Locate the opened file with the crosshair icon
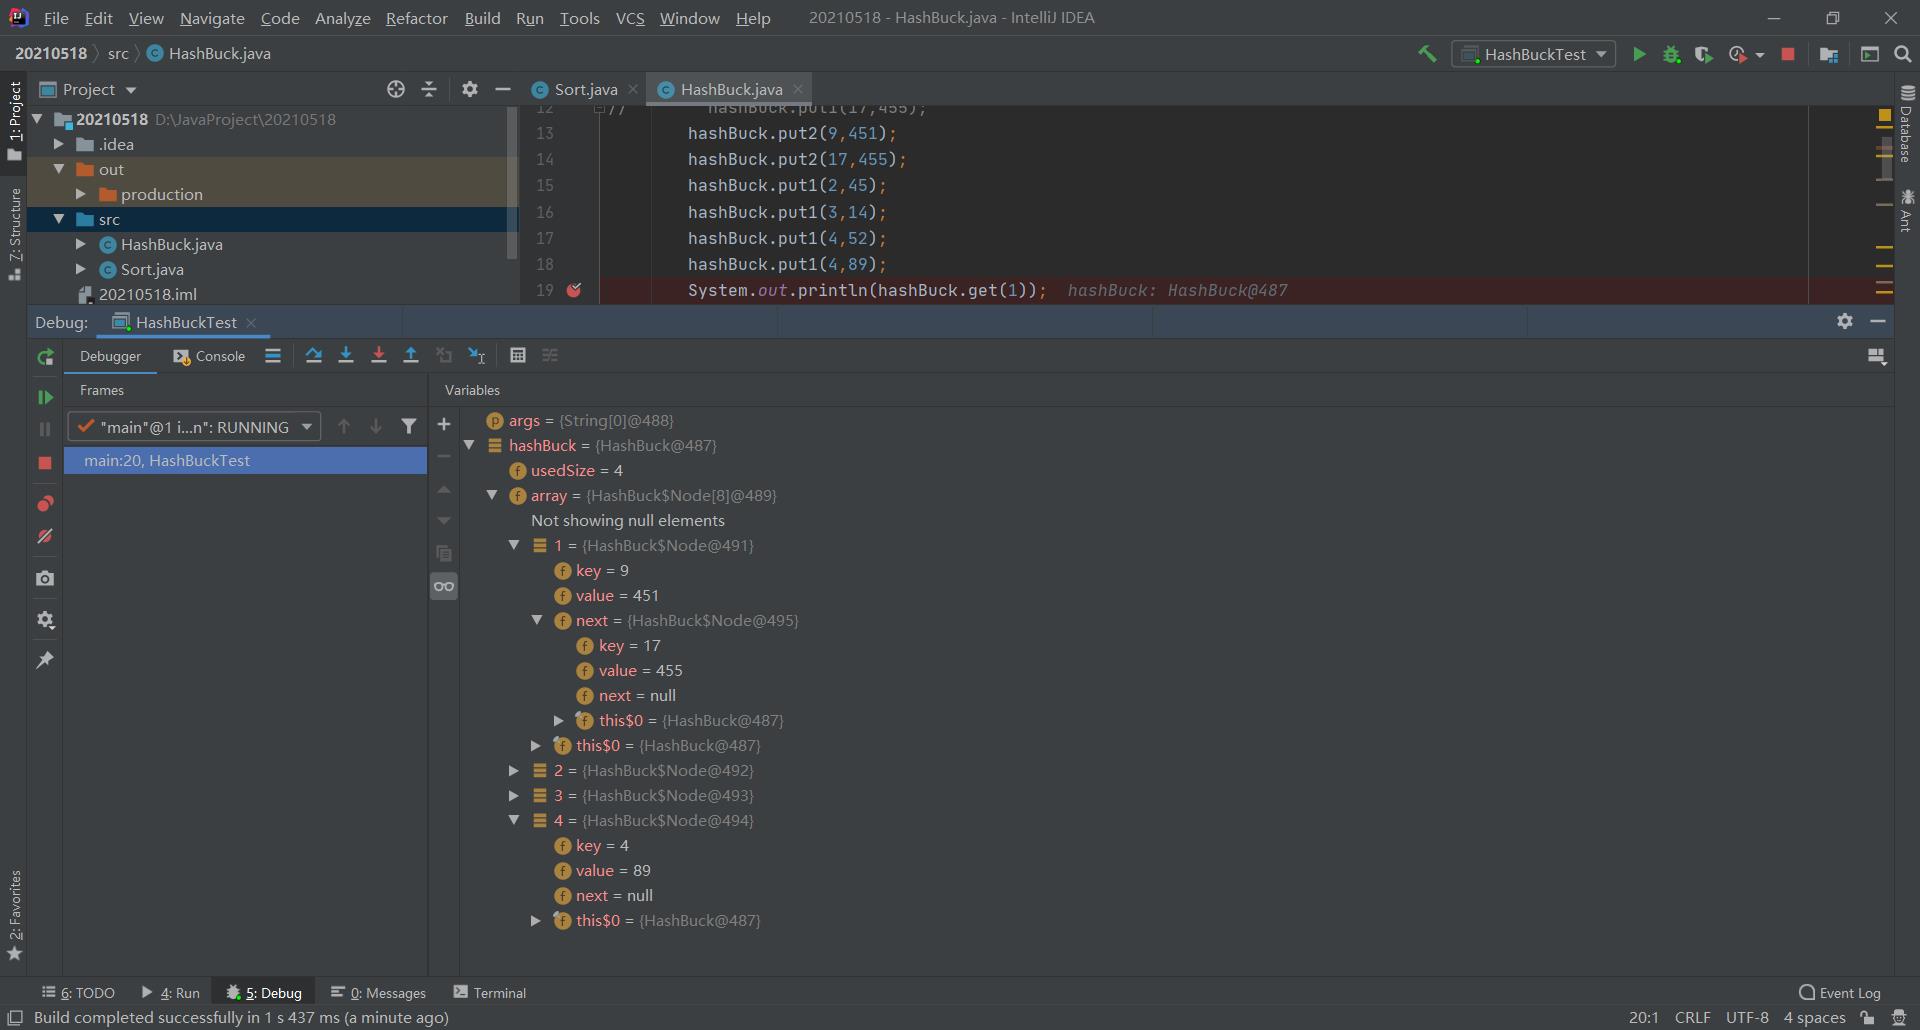Image resolution: width=1920 pixels, height=1030 pixels. click(x=396, y=89)
